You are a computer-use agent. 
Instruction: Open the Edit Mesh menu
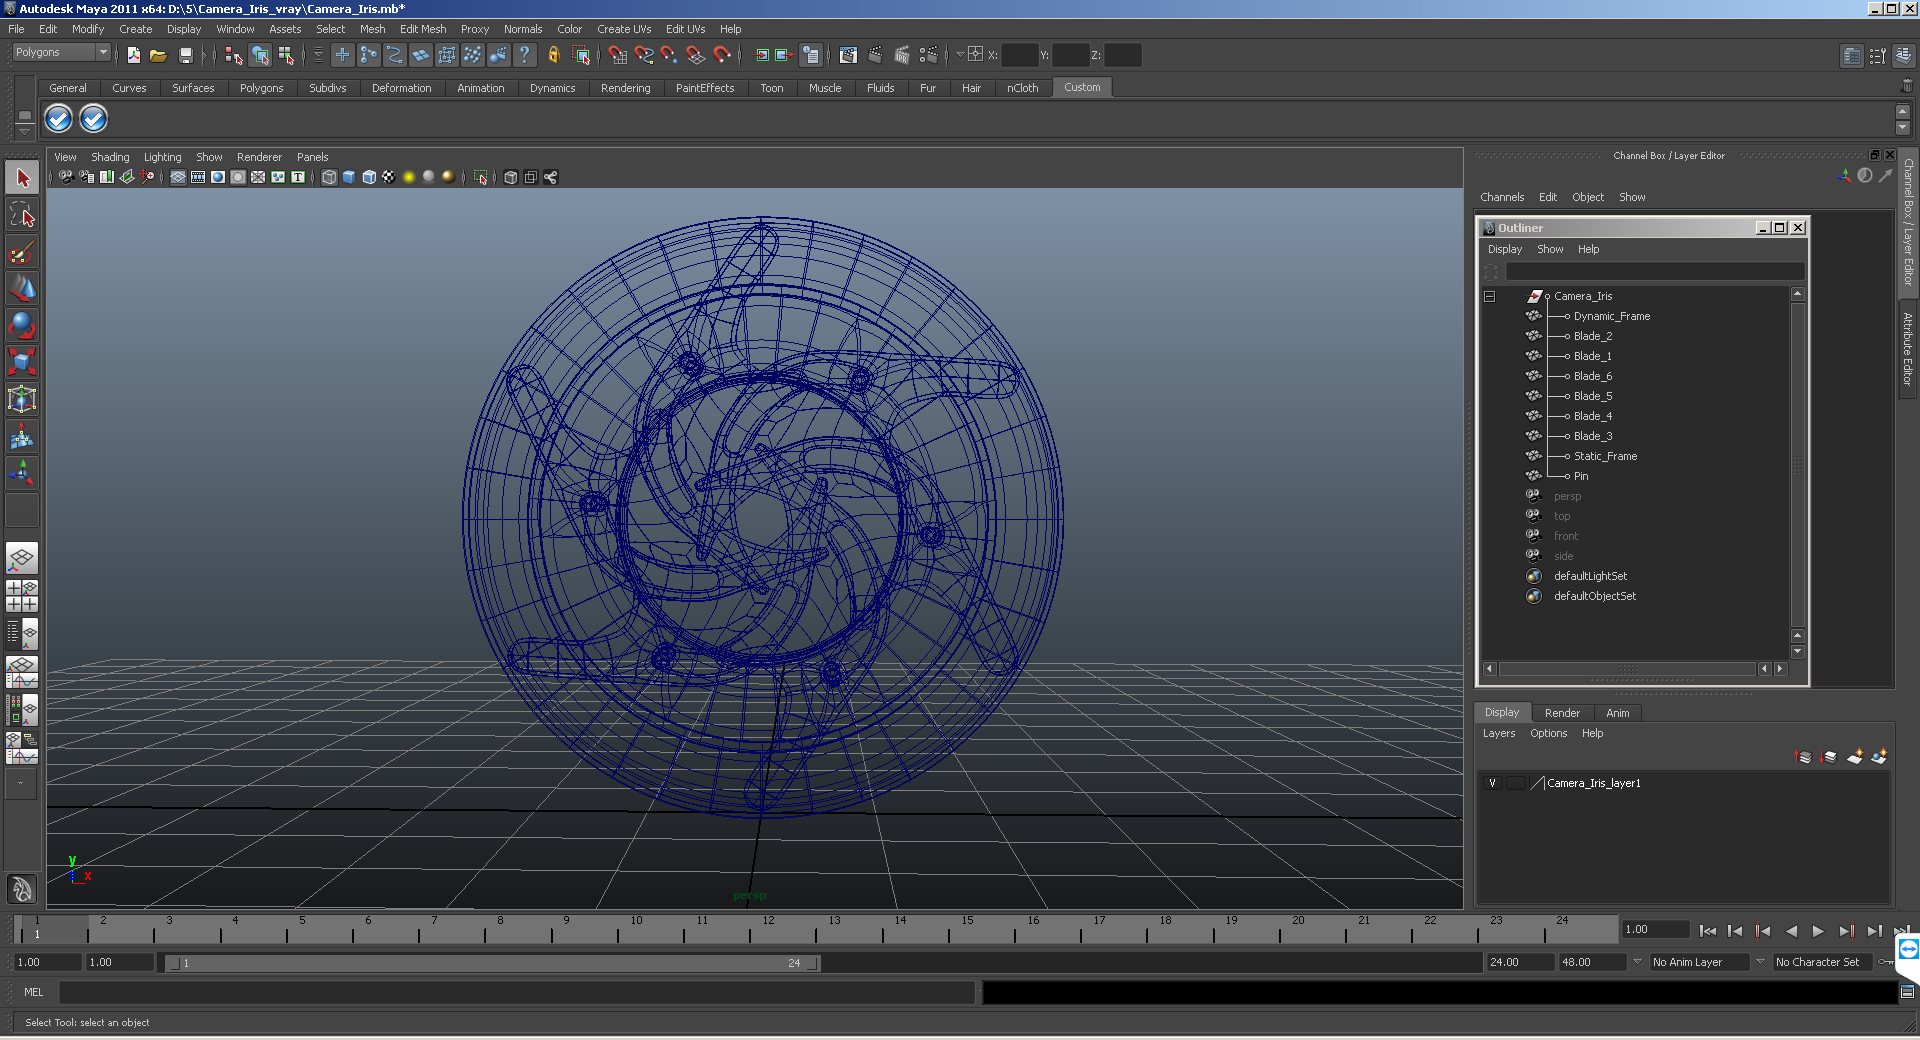[423, 29]
